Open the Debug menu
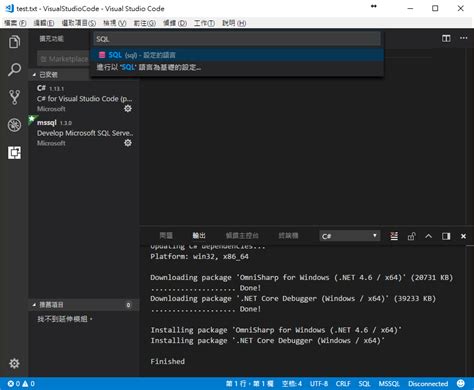Screen dimensions: 474x390 [175, 23]
